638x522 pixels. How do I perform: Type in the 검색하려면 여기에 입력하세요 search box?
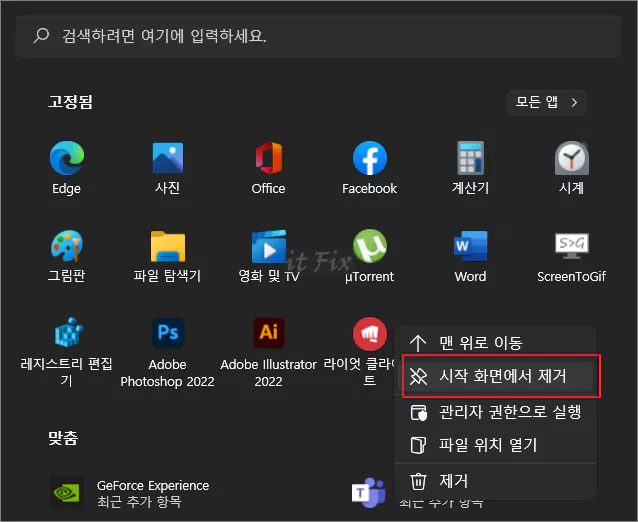pyautogui.click(x=318, y=37)
